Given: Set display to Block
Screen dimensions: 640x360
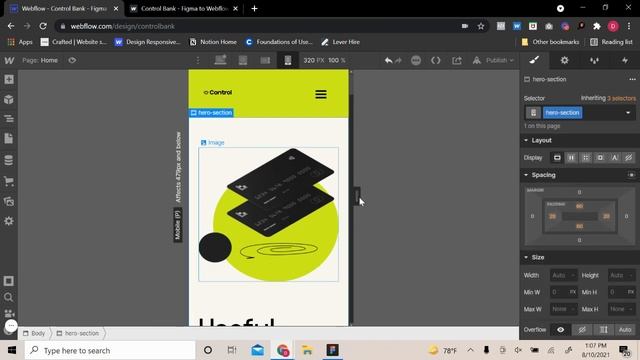Looking at the screenshot, I should point(557,158).
